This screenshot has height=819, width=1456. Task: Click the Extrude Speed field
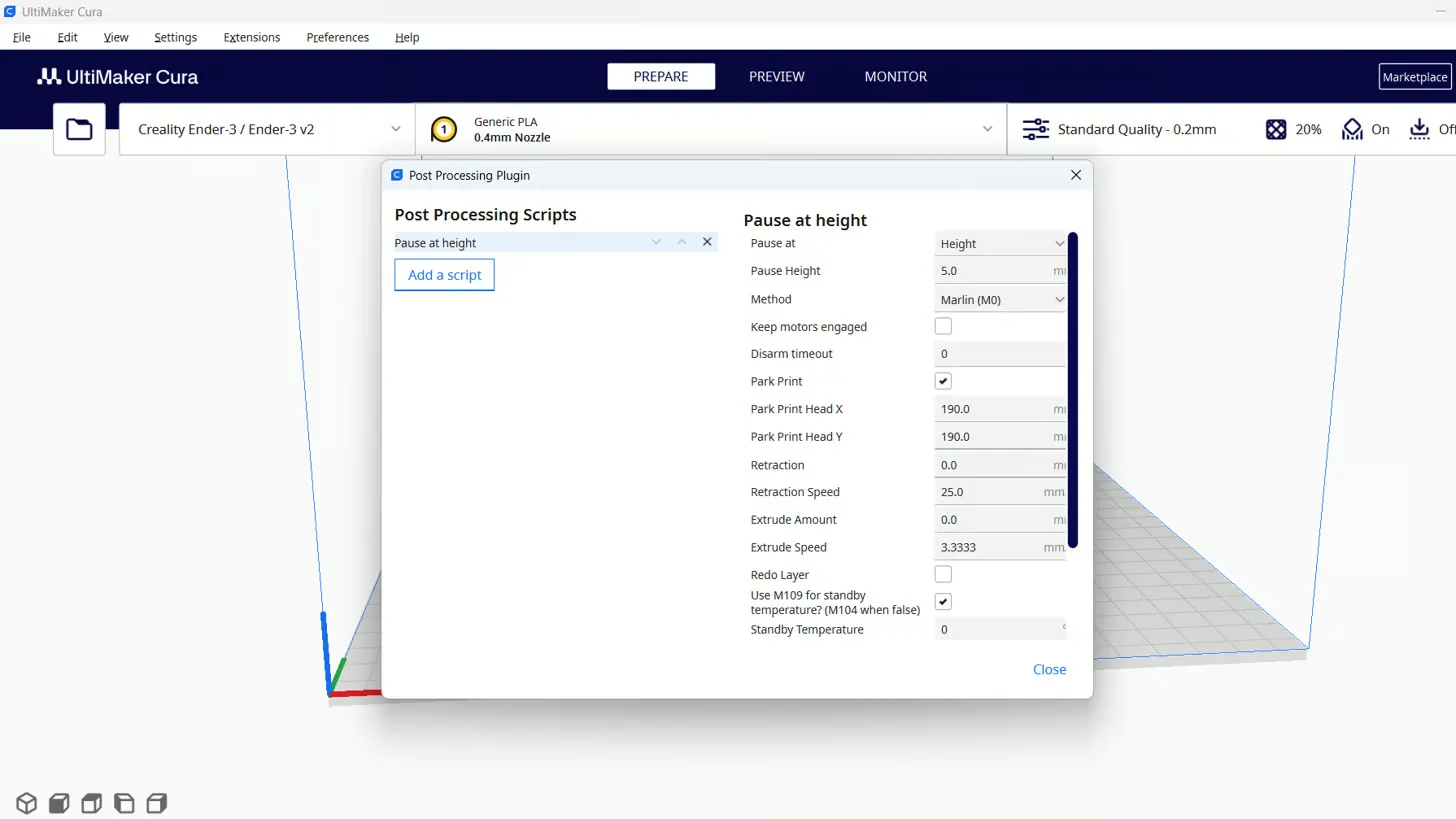(x=1000, y=547)
